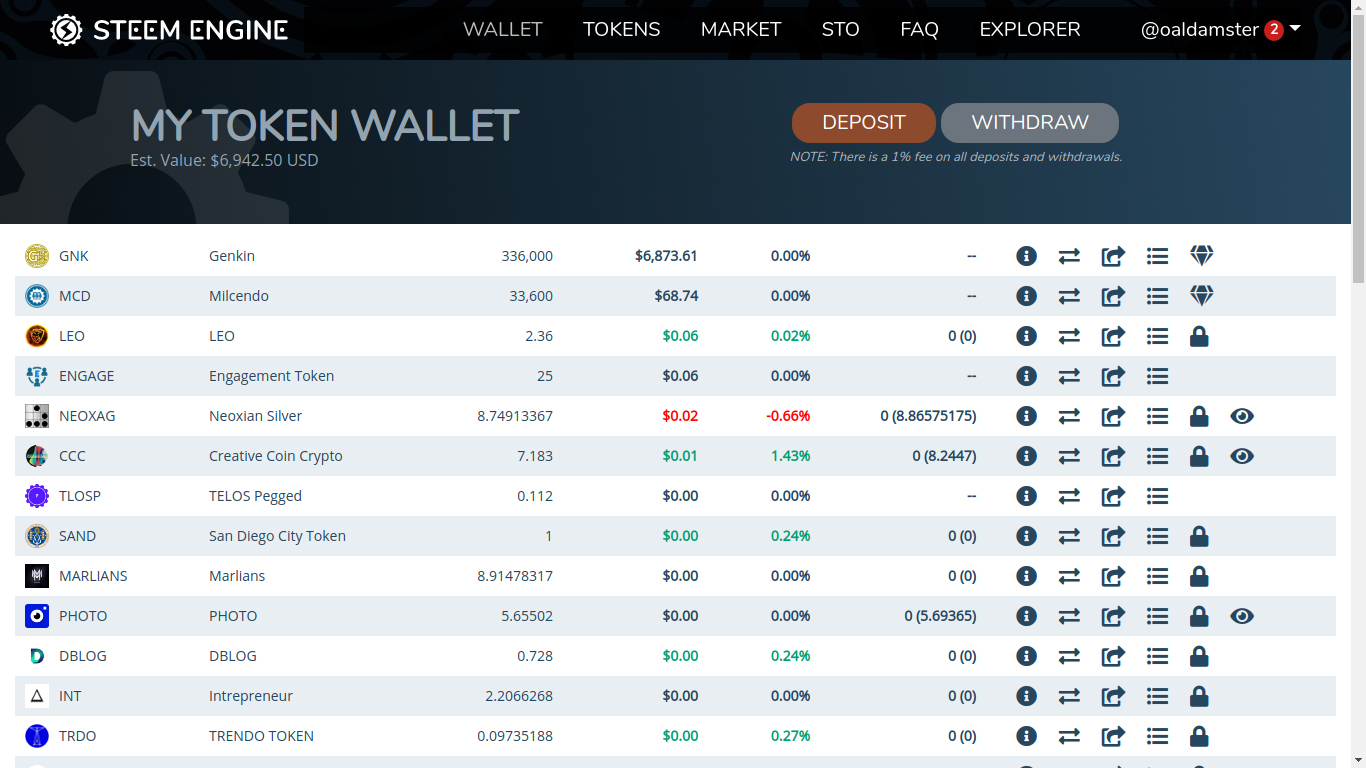The width and height of the screenshot is (1366, 768).
Task: Click the share-arrow icon in TLOSP row
Action: click(x=1113, y=496)
